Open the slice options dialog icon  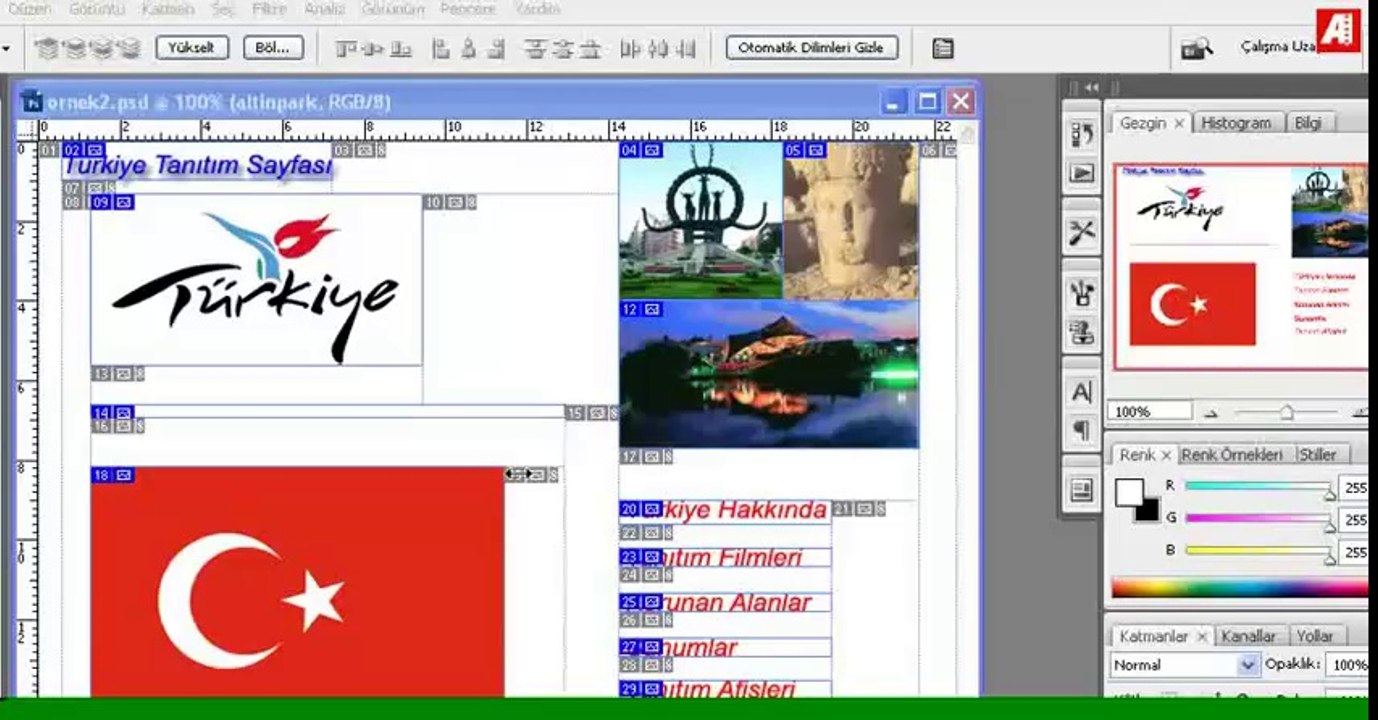coord(942,48)
